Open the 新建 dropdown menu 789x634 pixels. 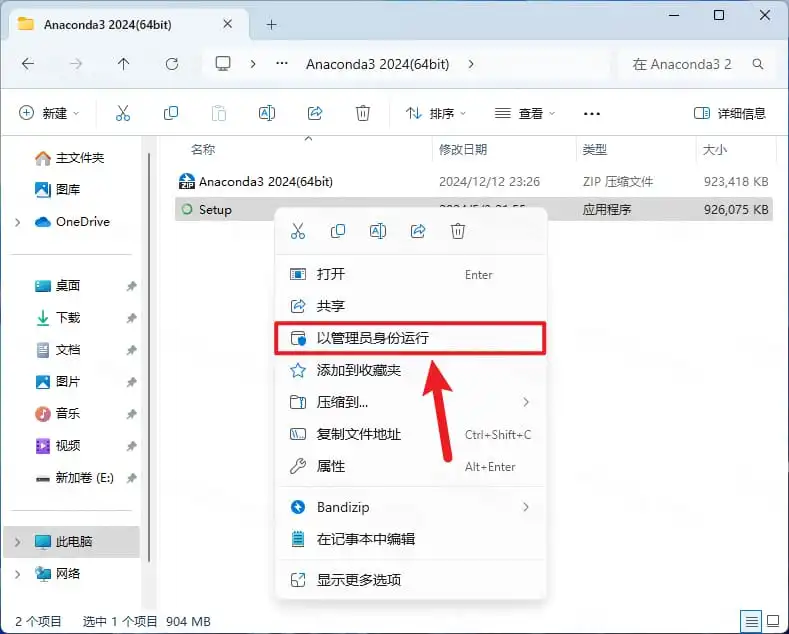click(49, 113)
